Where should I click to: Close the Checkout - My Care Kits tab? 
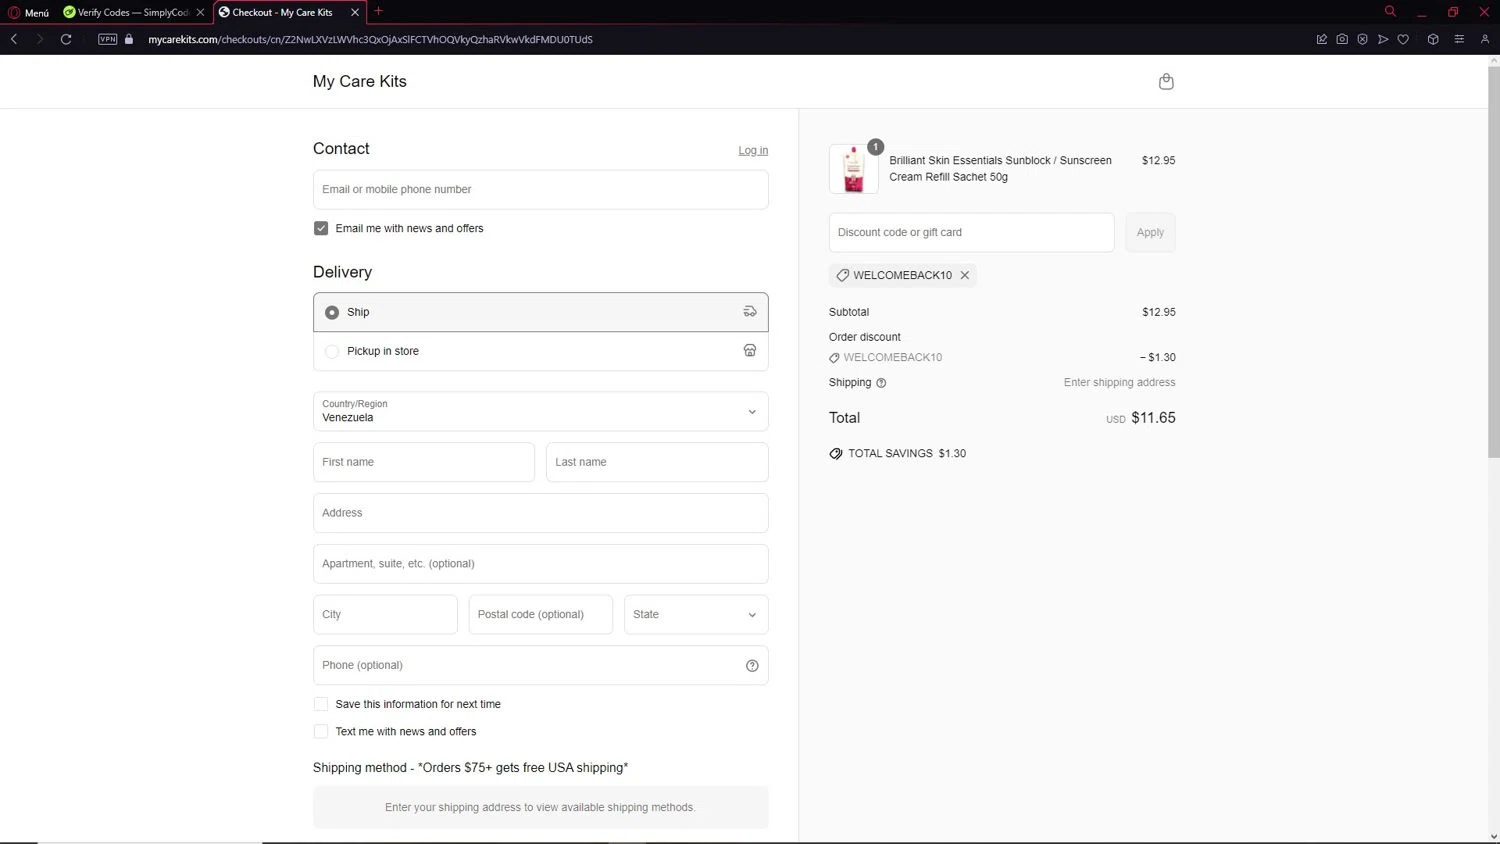355,12
